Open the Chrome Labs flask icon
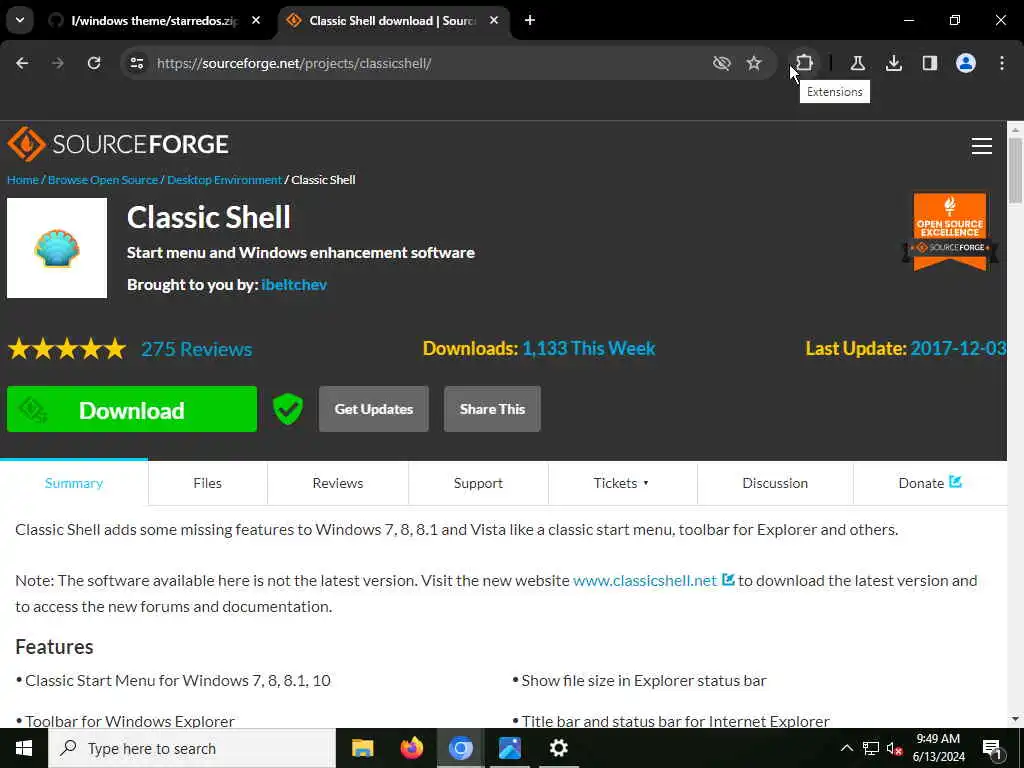Screen dimensions: 1024x768 [857, 63]
